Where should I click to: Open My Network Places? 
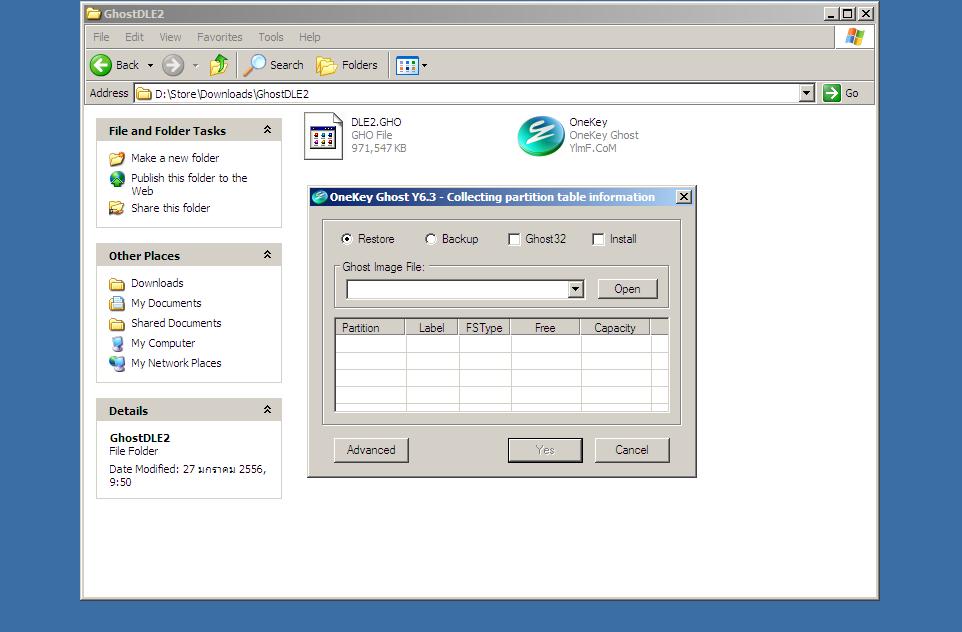coord(176,363)
